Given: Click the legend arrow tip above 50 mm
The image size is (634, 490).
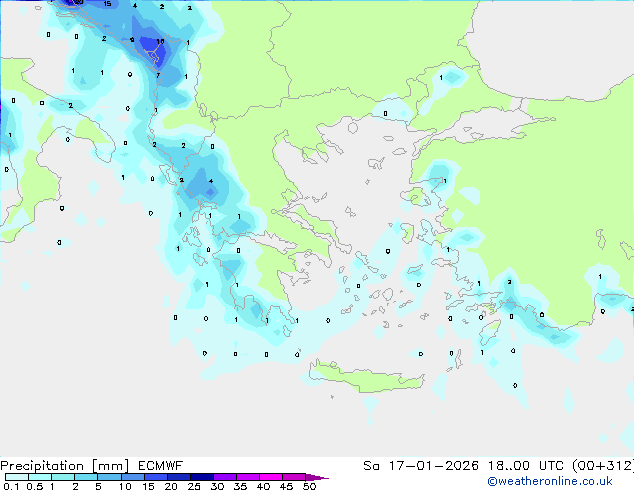Looking at the screenshot, I should click(317, 477).
